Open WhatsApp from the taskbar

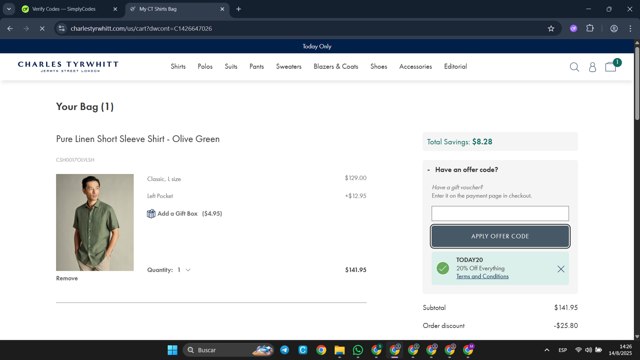[x=358, y=350]
